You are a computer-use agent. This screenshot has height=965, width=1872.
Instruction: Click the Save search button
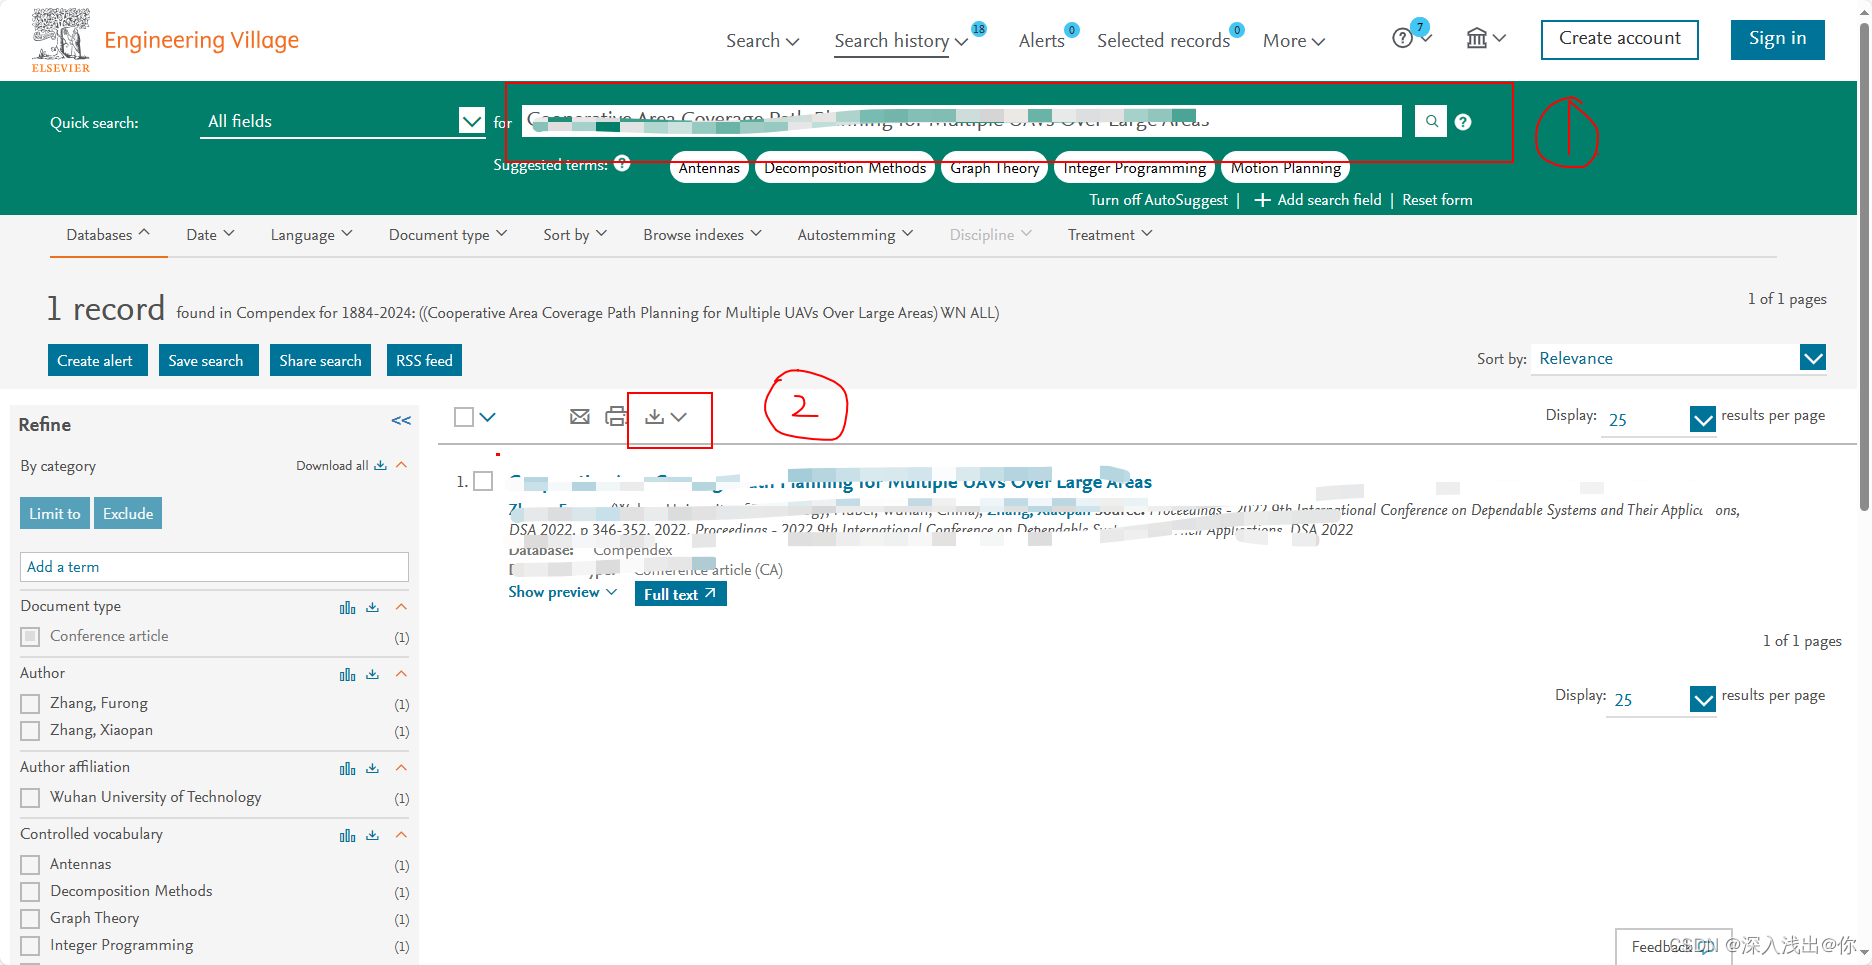point(209,360)
